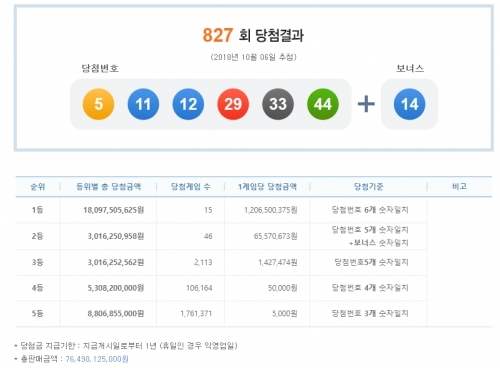Click winner count 1,761,371
Image resolution: width=500 pixels, height=368 pixels.
coord(196,313)
